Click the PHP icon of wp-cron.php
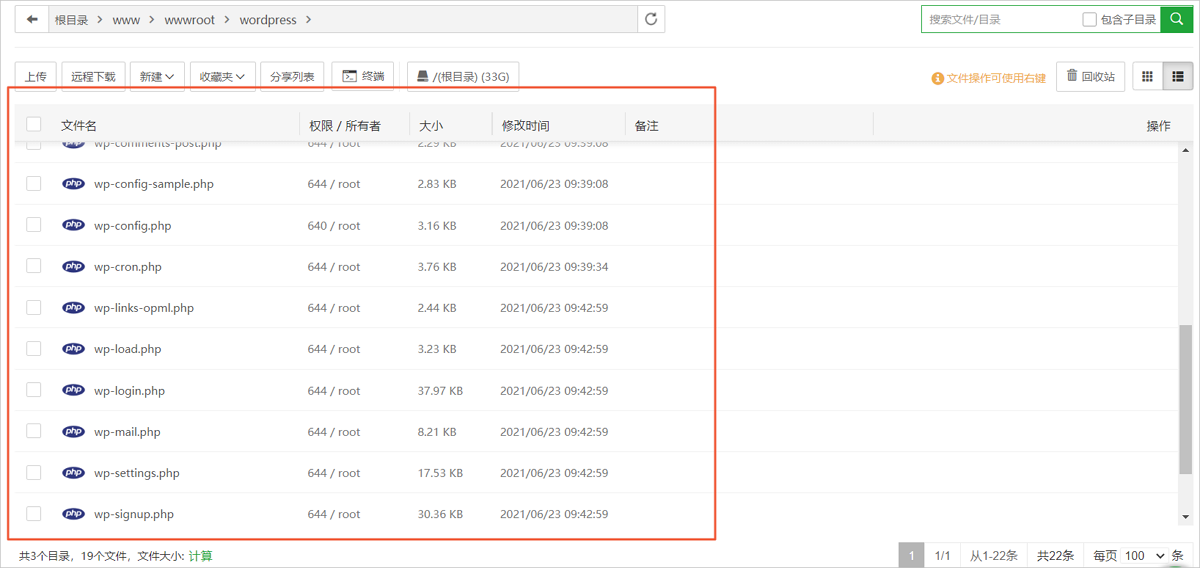The width and height of the screenshot is (1200, 568). [73, 267]
